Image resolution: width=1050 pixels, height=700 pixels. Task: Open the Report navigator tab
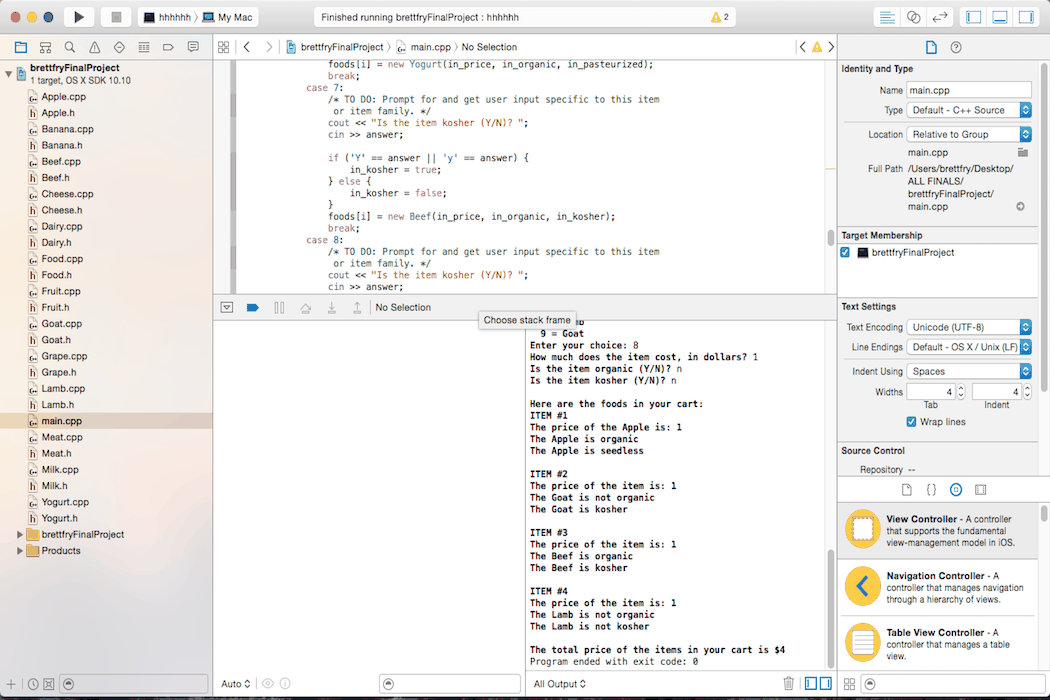click(193, 47)
